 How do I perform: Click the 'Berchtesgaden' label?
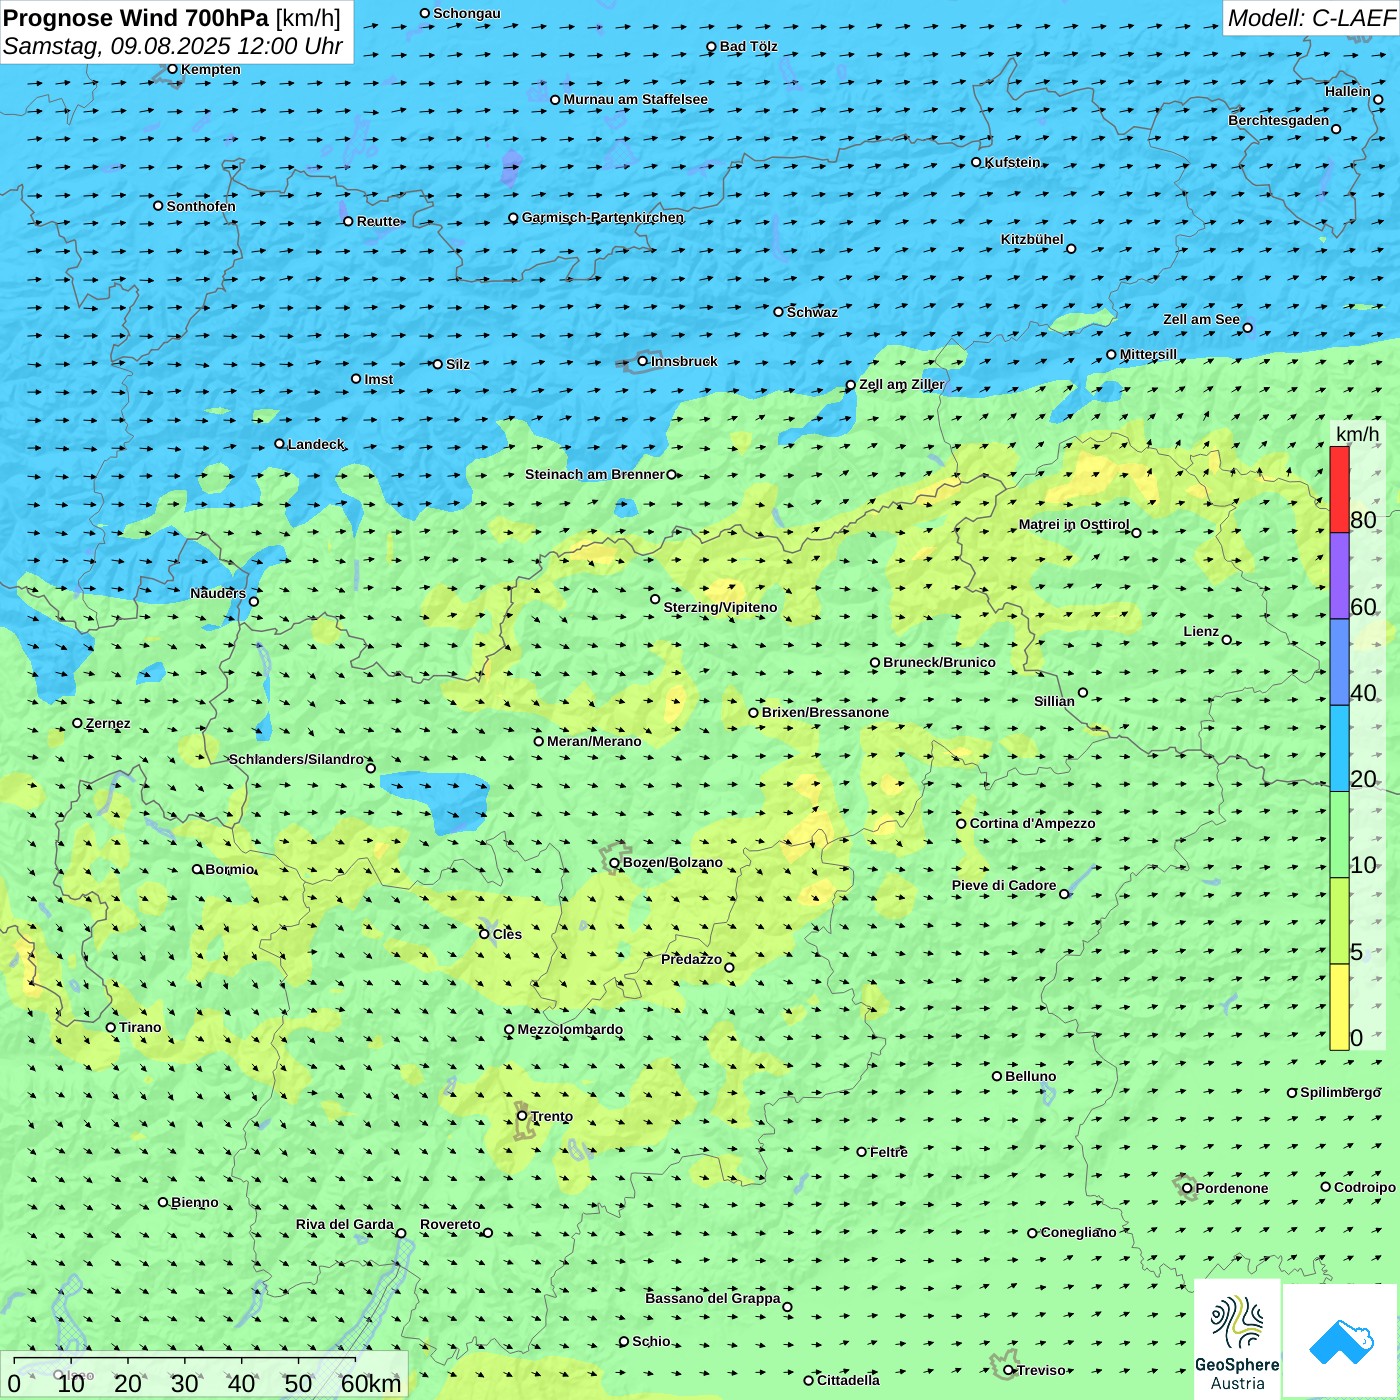1279,120
